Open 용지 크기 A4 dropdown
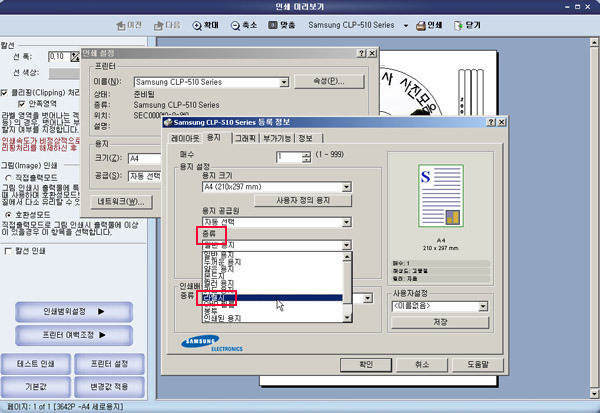The image size is (600, 413). click(346, 187)
